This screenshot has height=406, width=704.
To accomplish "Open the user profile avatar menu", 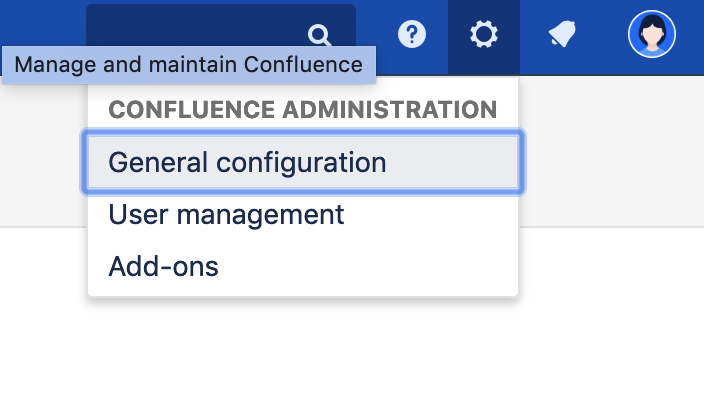I will point(652,35).
